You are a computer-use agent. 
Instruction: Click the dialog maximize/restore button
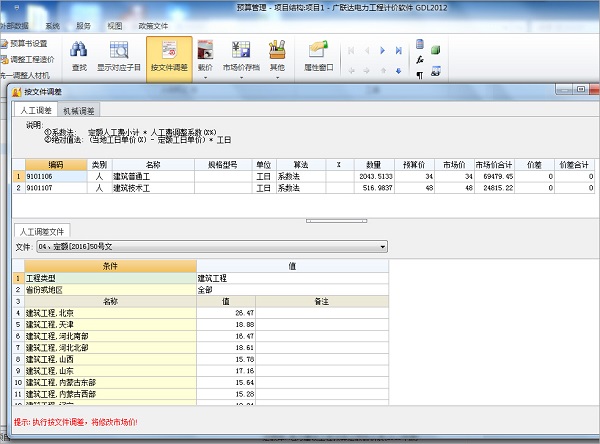click(580, 89)
